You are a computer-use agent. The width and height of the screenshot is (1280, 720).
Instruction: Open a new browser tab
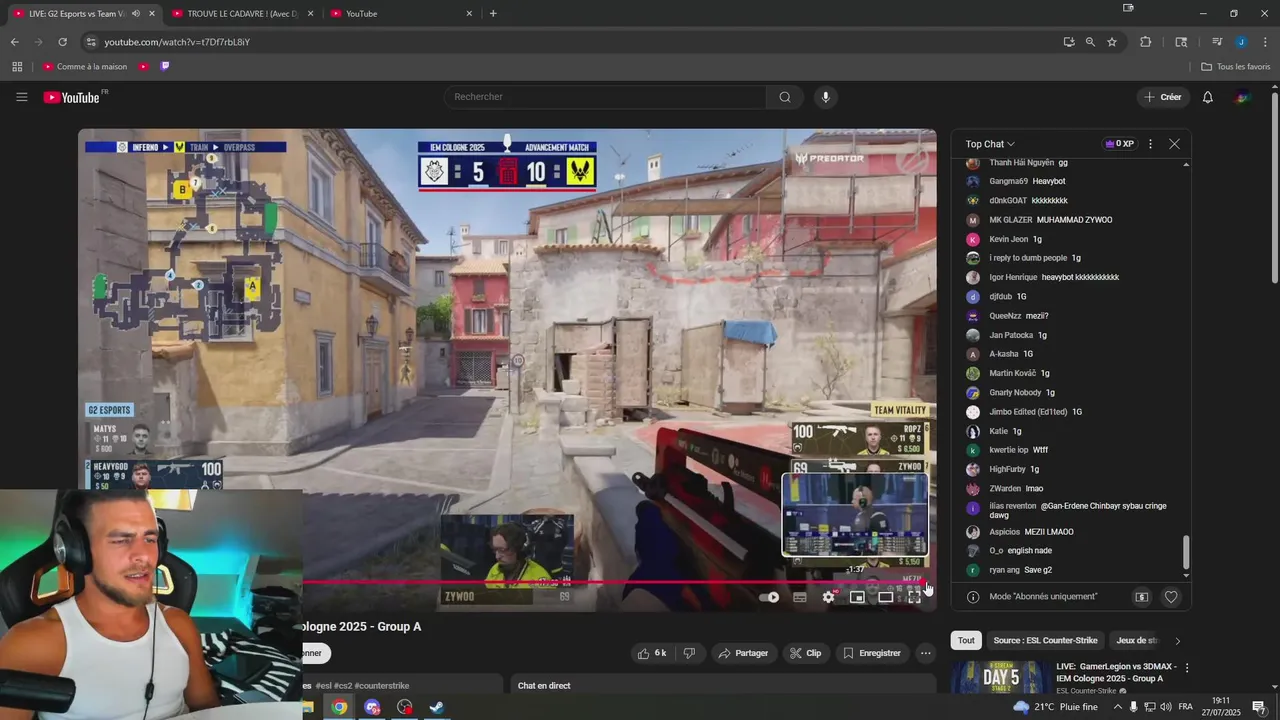pyautogui.click(x=493, y=14)
